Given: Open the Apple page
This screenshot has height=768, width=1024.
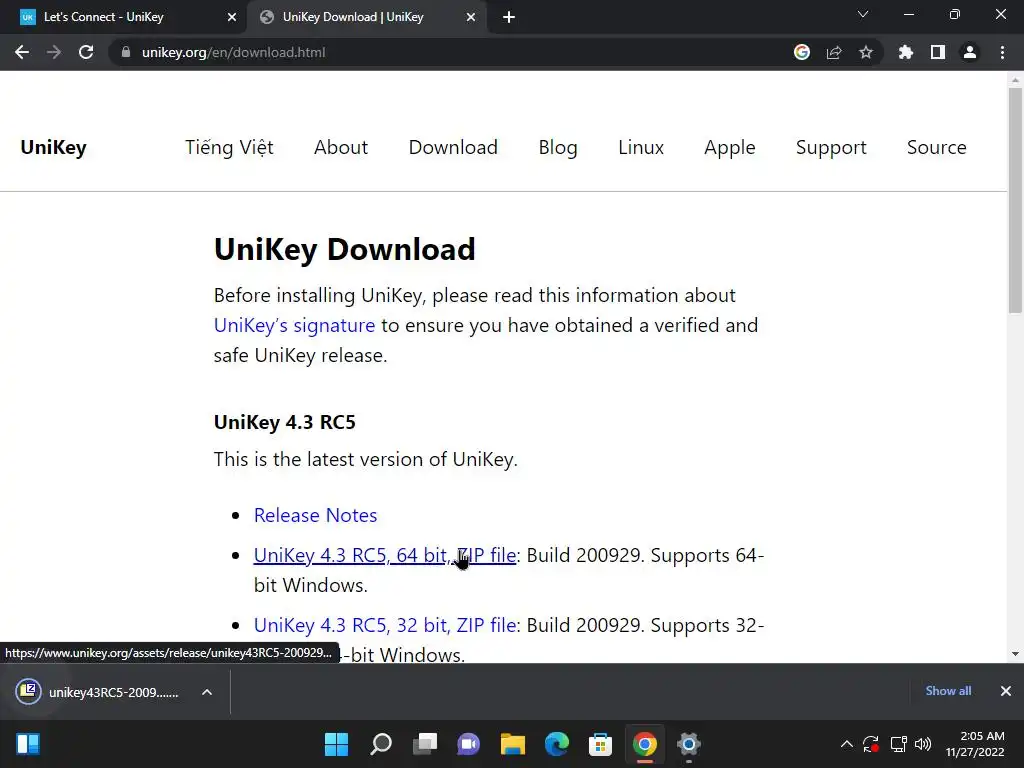Looking at the screenshot, I should pos(729,148).
